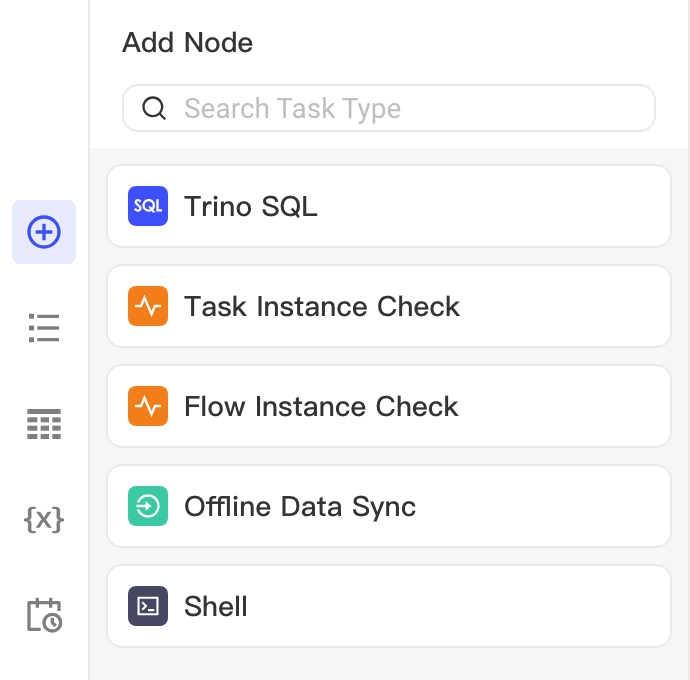Open the list view sidebar icon
This screenshot has width=690, height=680.
pos(44,328)
